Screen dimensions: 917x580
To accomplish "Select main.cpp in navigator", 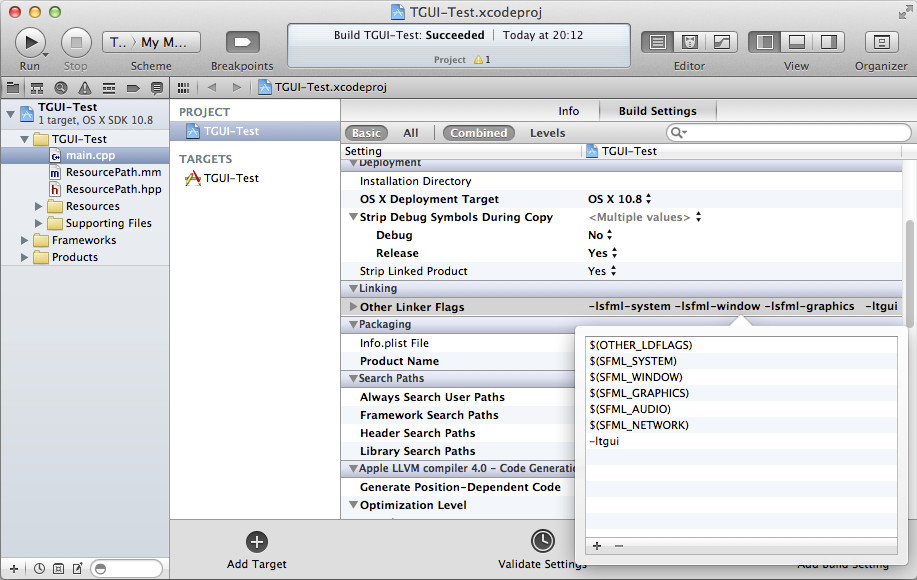I will click(85, 156).
